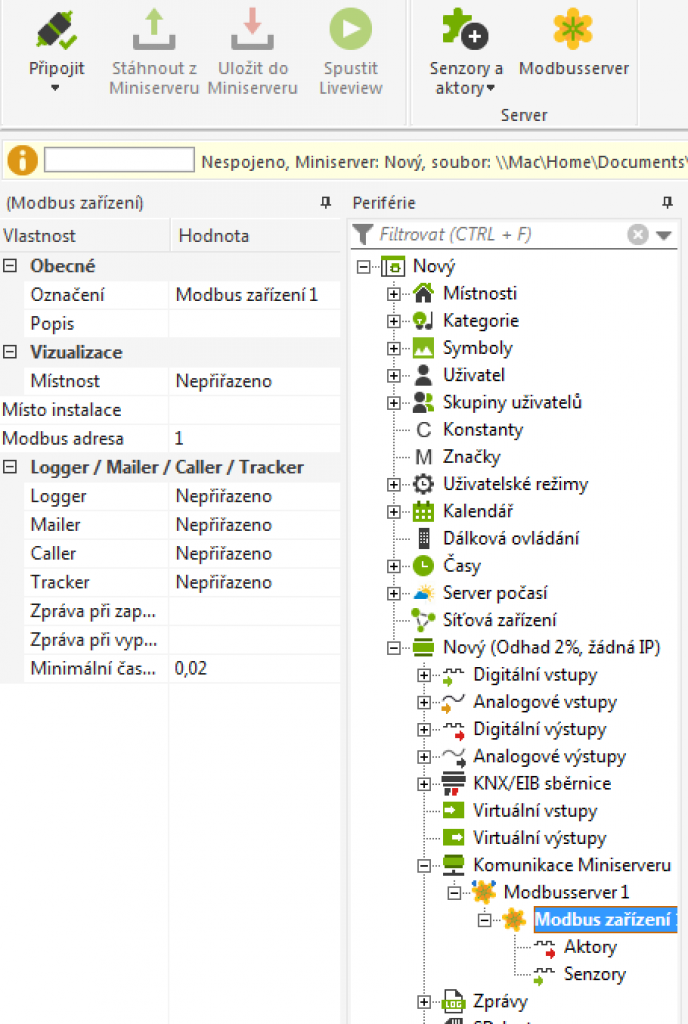Click the Mailer value Nepřiřazeno
The height and width of the screenshot is (1024, 688).
tap(255, 524)
